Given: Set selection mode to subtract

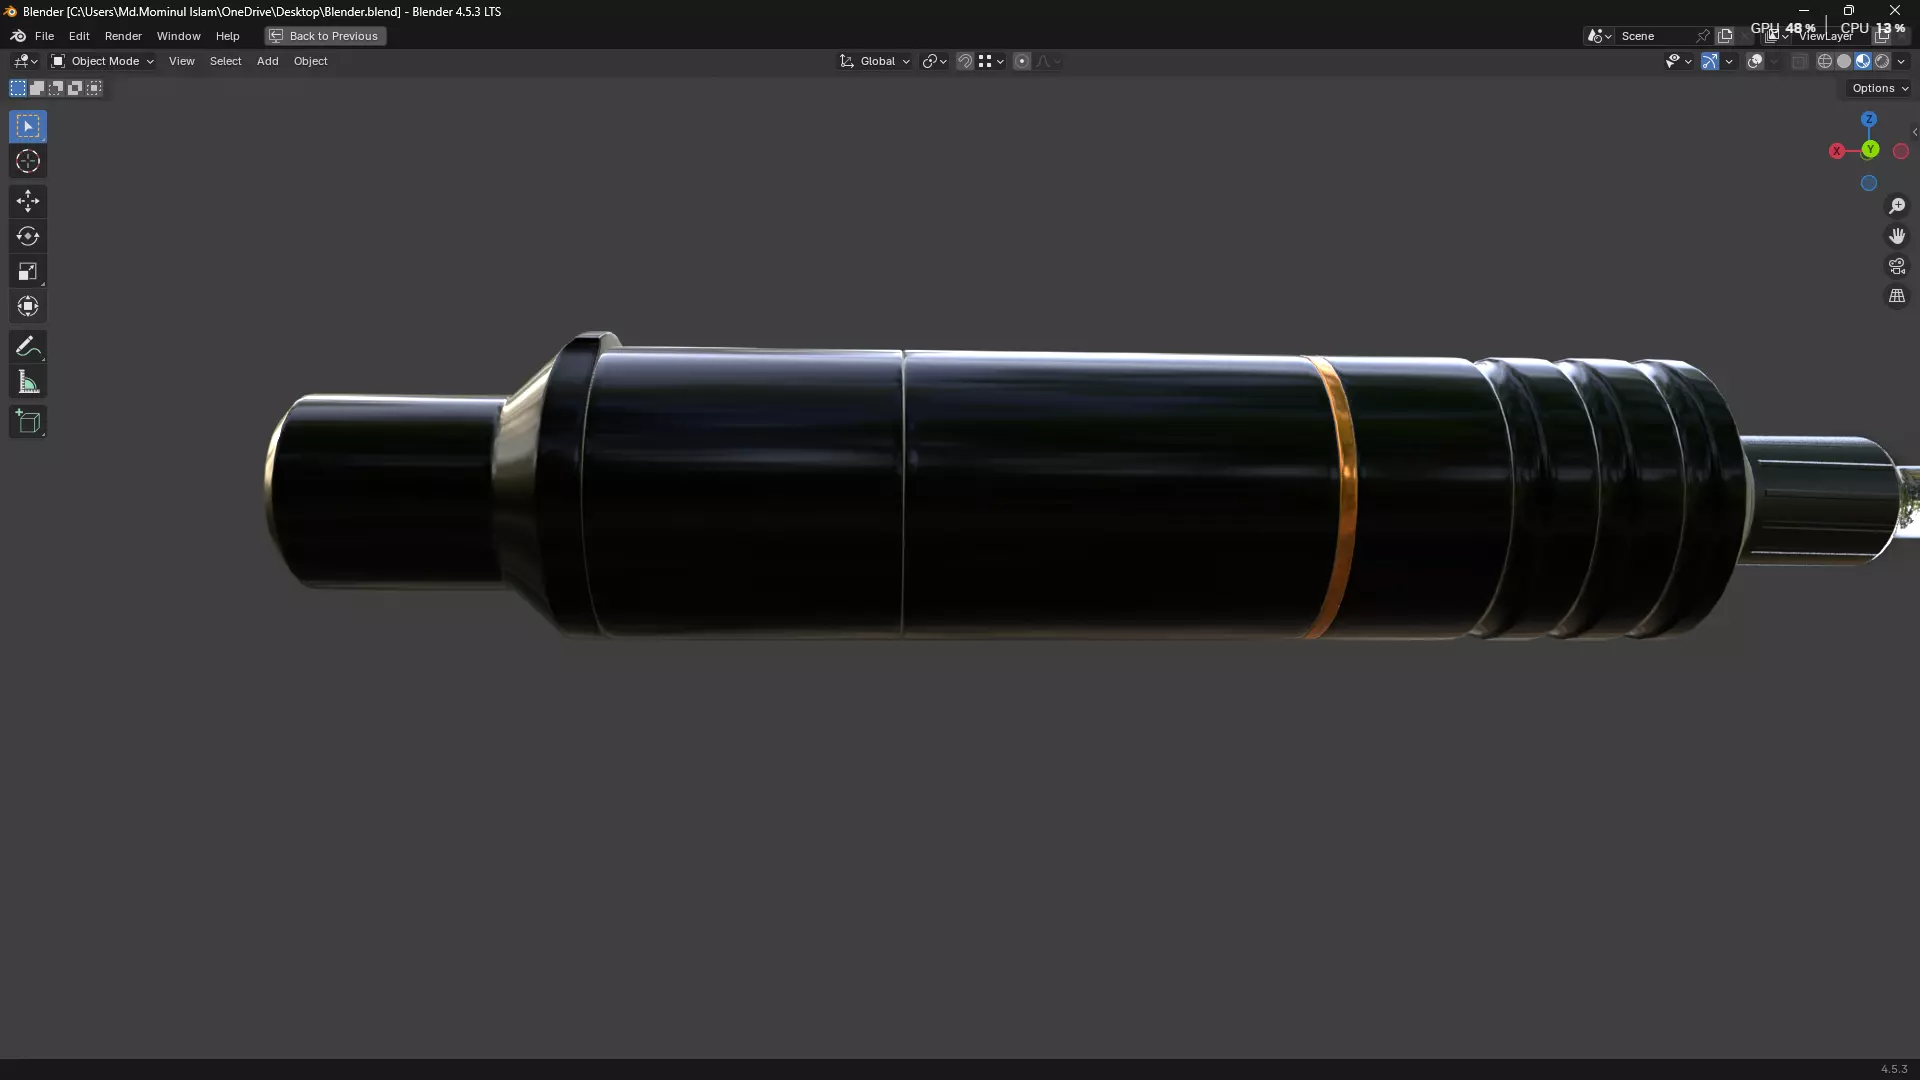Looking at the screenshot, I should tap(56, 88).
